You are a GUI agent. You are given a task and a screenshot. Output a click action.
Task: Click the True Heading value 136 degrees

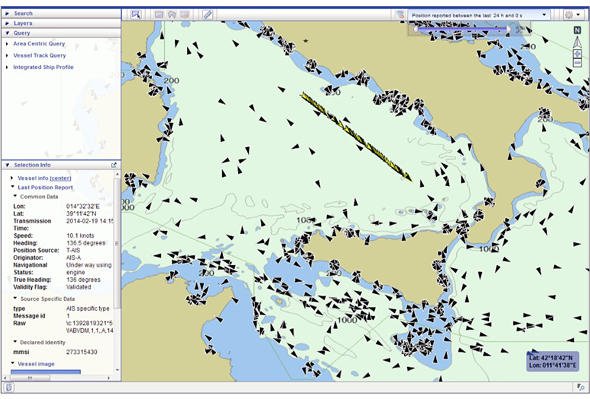(83, 280)
